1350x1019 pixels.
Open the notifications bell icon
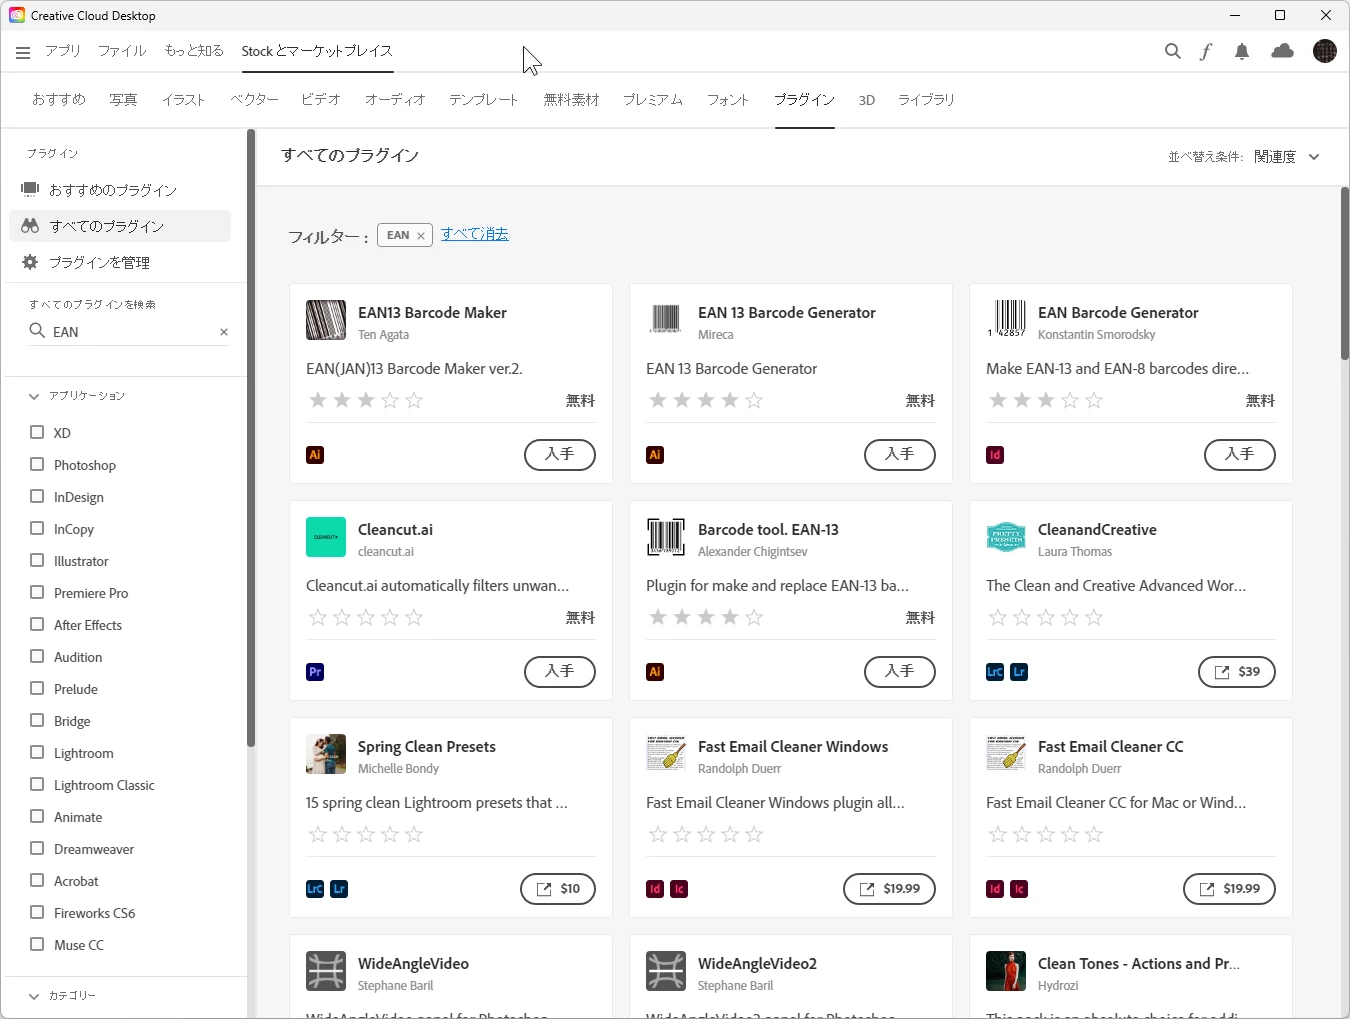[1242, 51]
